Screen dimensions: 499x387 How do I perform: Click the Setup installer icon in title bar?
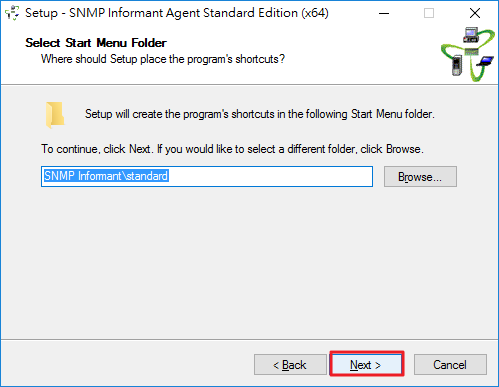12,13
